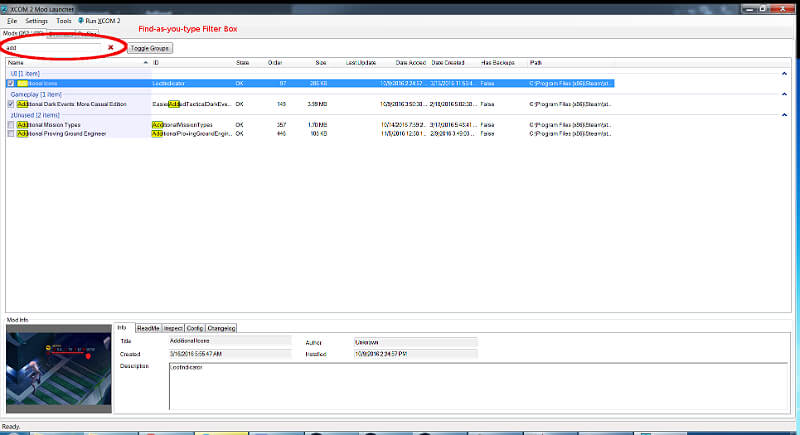Check Additional Proving Ground Engineer mod

pyautogui.click(x=11, y=133)
